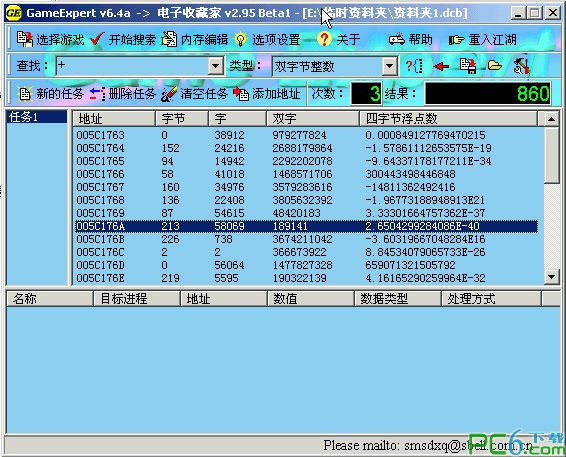Click the results list vertical scrollbar thumb
This screenshot has height=457, width=566.
click(x=551, y=155)
